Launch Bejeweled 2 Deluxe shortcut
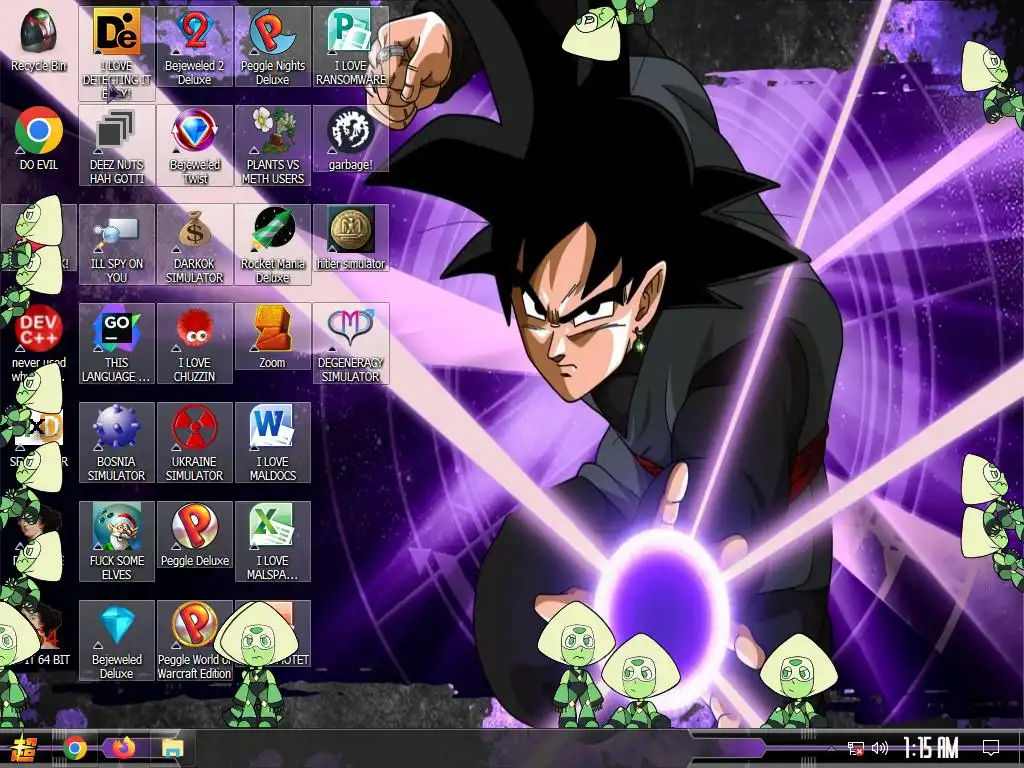The height and width of the screenshot is (768, 1024). click(x=195, y=46)
